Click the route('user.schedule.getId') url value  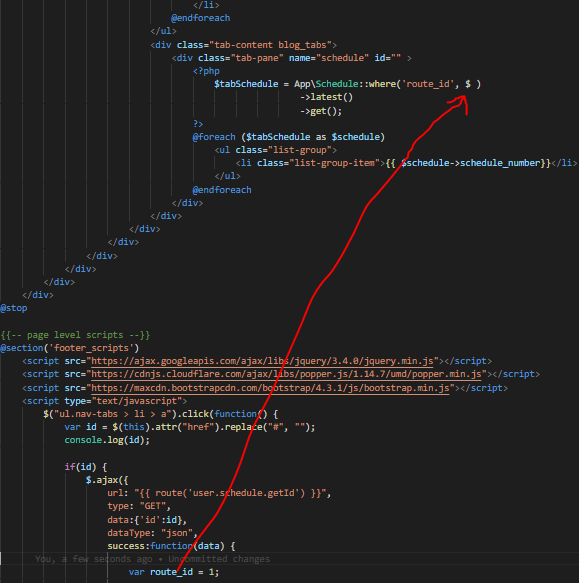point(230,493)
